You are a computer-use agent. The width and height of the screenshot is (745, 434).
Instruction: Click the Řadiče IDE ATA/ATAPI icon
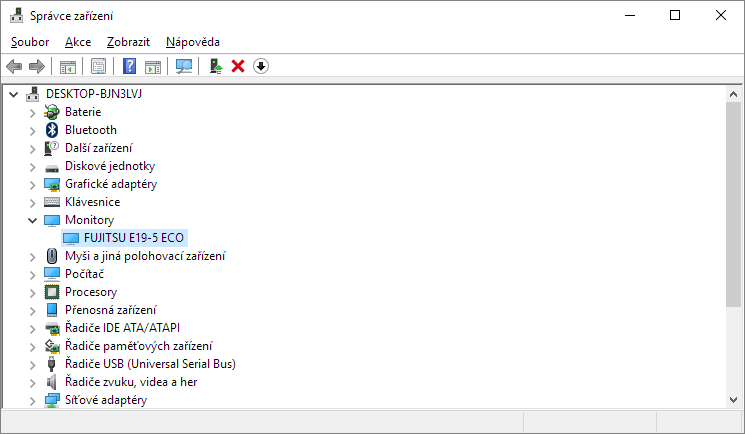pyautogui.click(x=52, y=328)
